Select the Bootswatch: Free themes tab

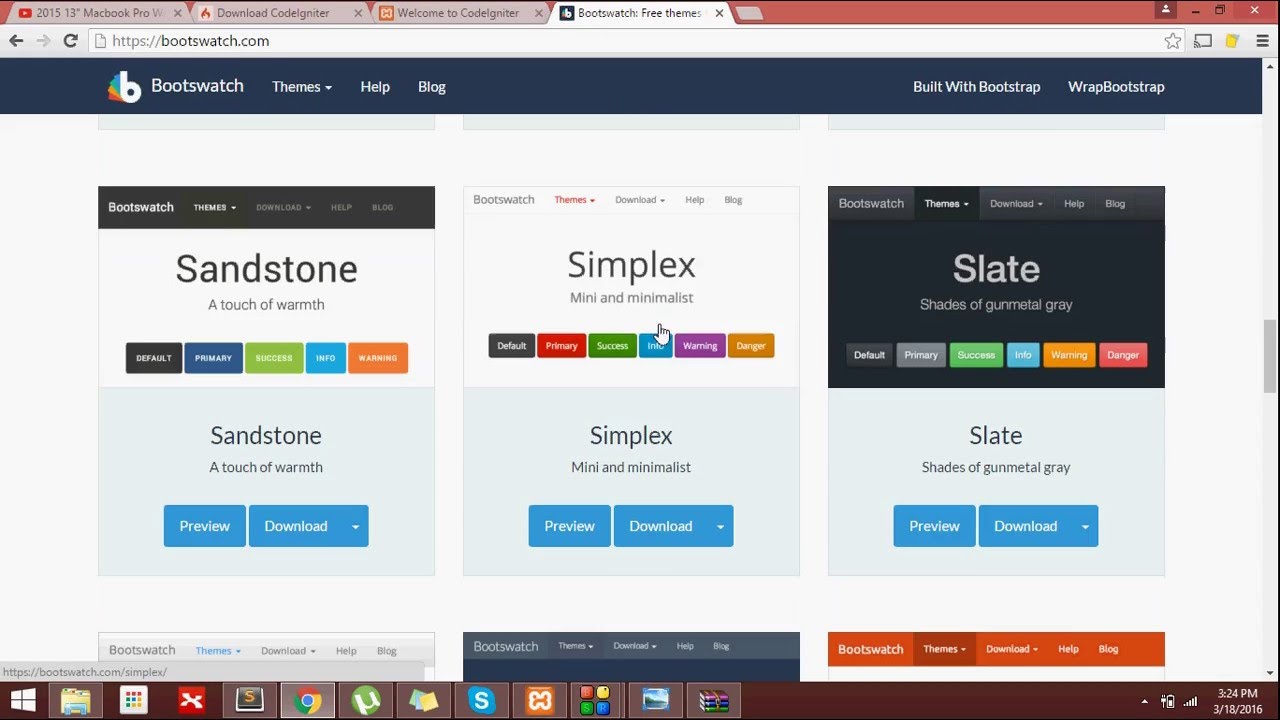click(x=638, y=13)
